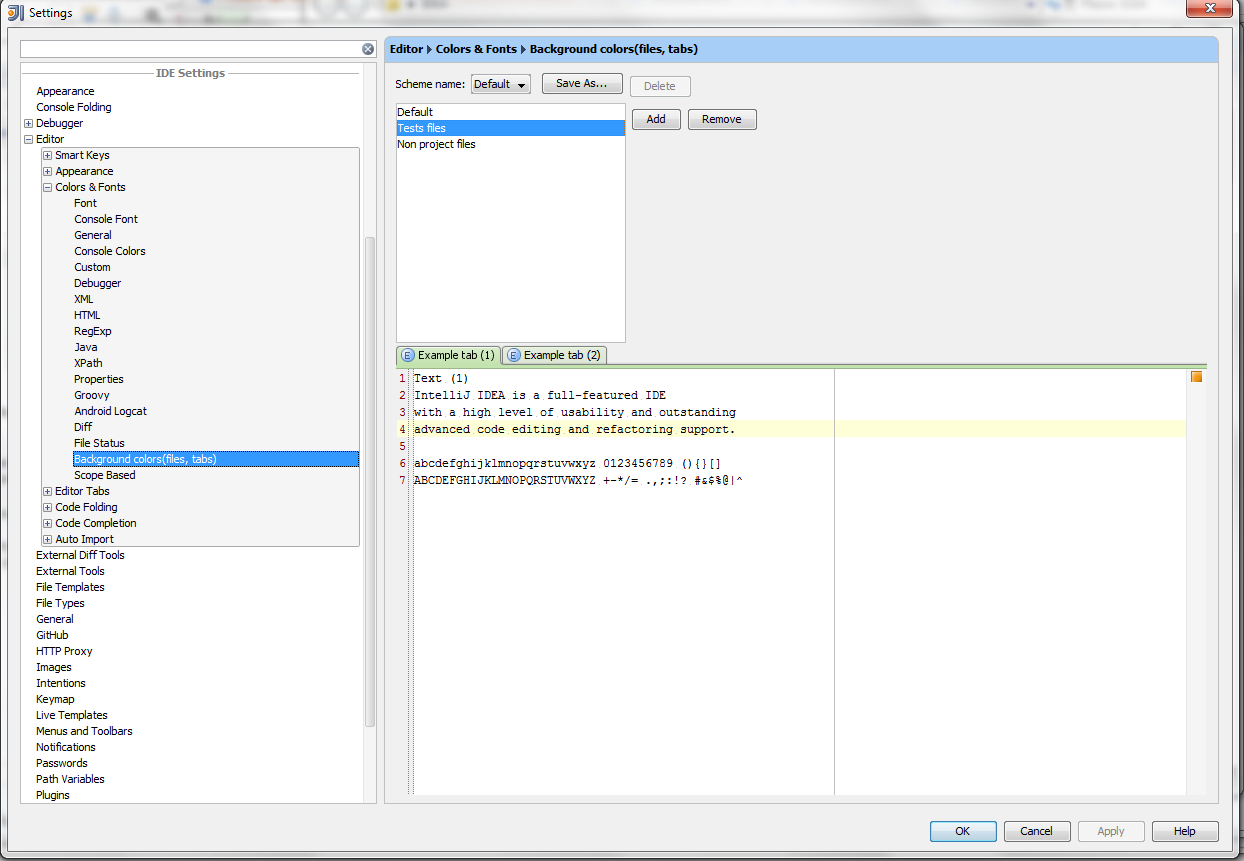Expand the Code Completion node
The width and height of the screenshot is (1244, 861).
pyautogui.click(x=47, y=524)
